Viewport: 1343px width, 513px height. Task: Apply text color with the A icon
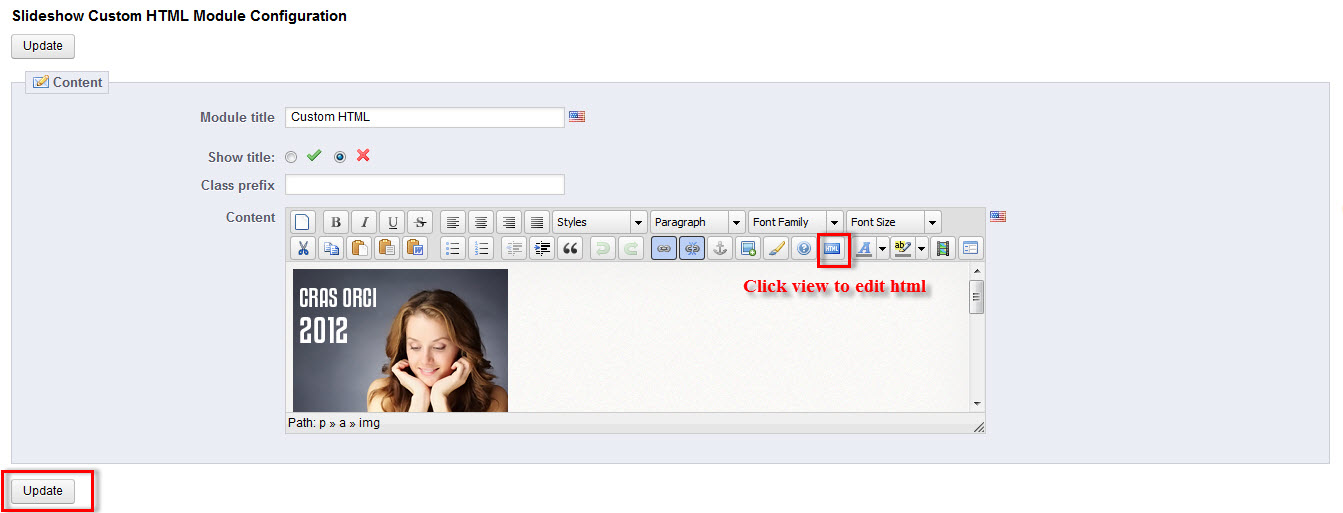[865, 248]
